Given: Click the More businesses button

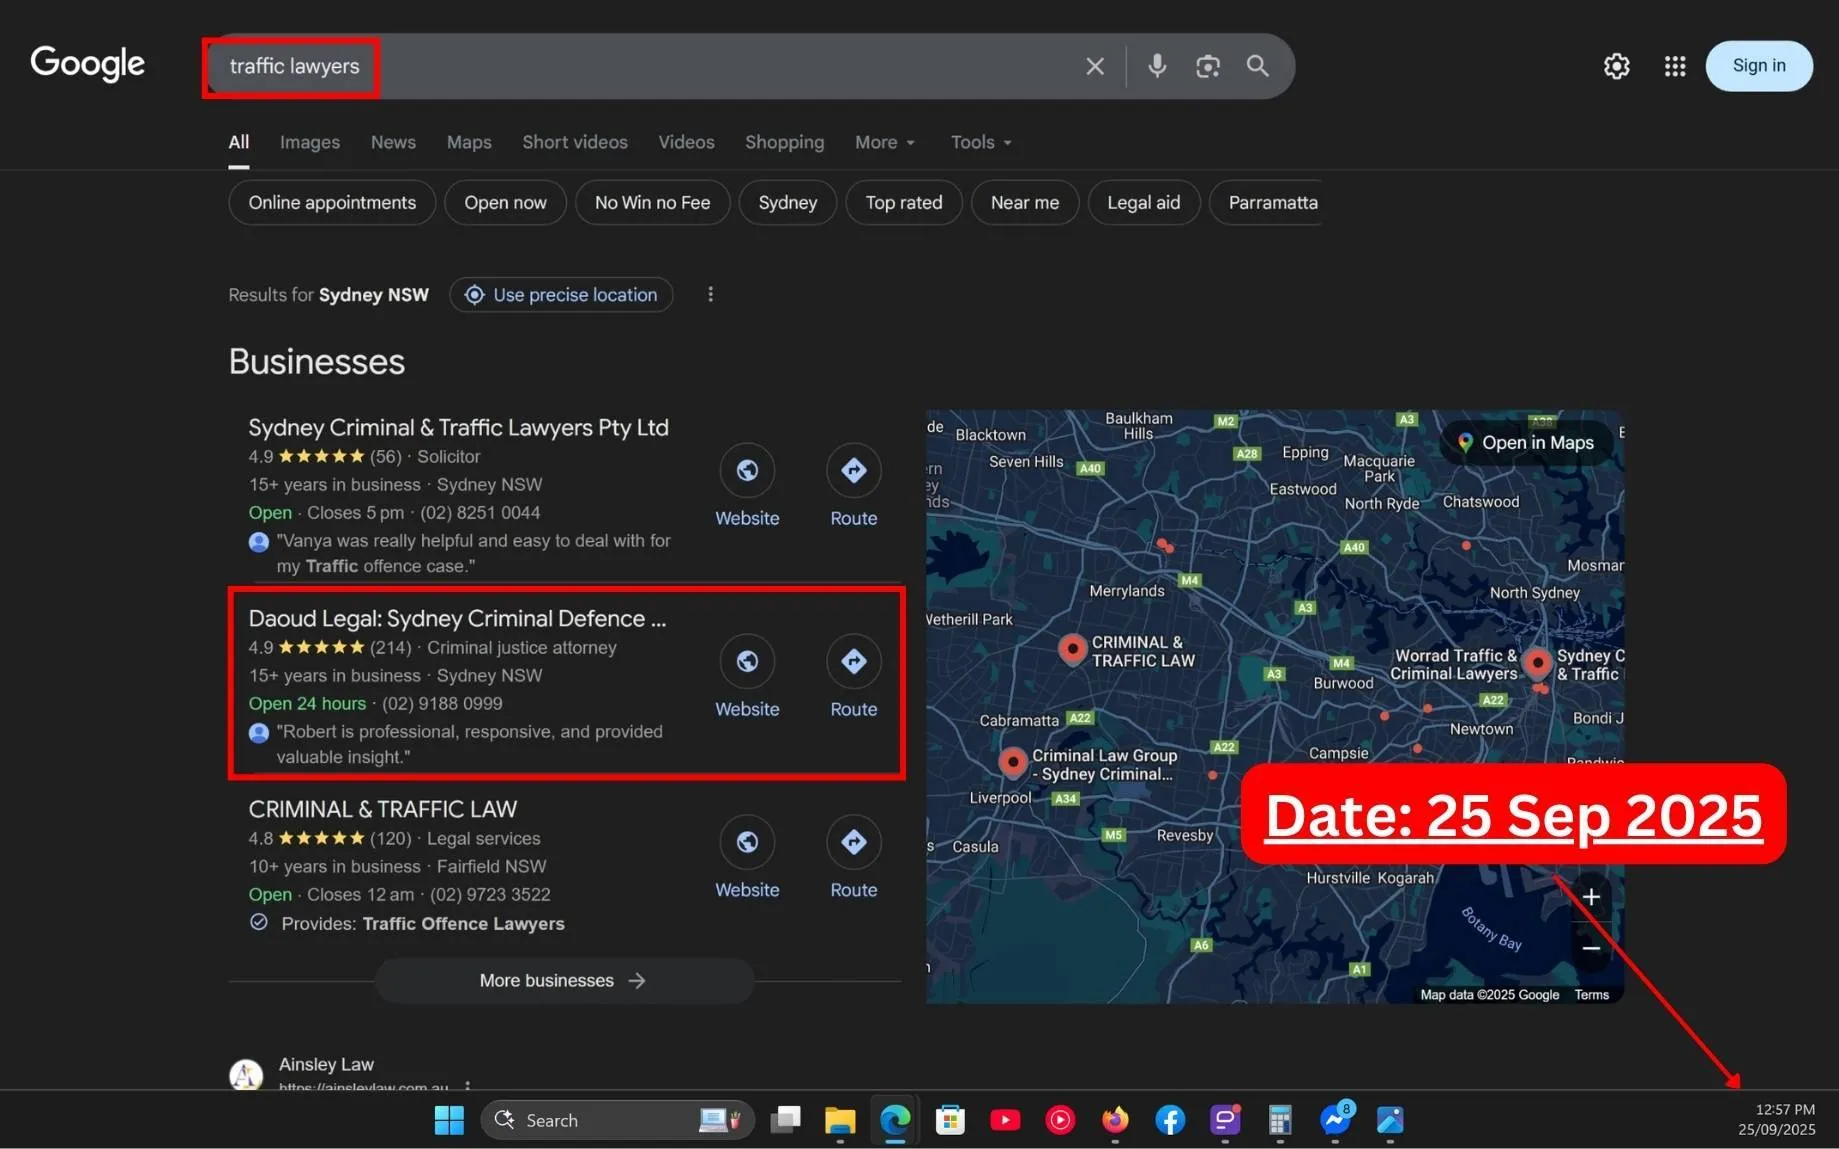Looking at the screenshot, I should pyautogui.click(x=563, y=981).
